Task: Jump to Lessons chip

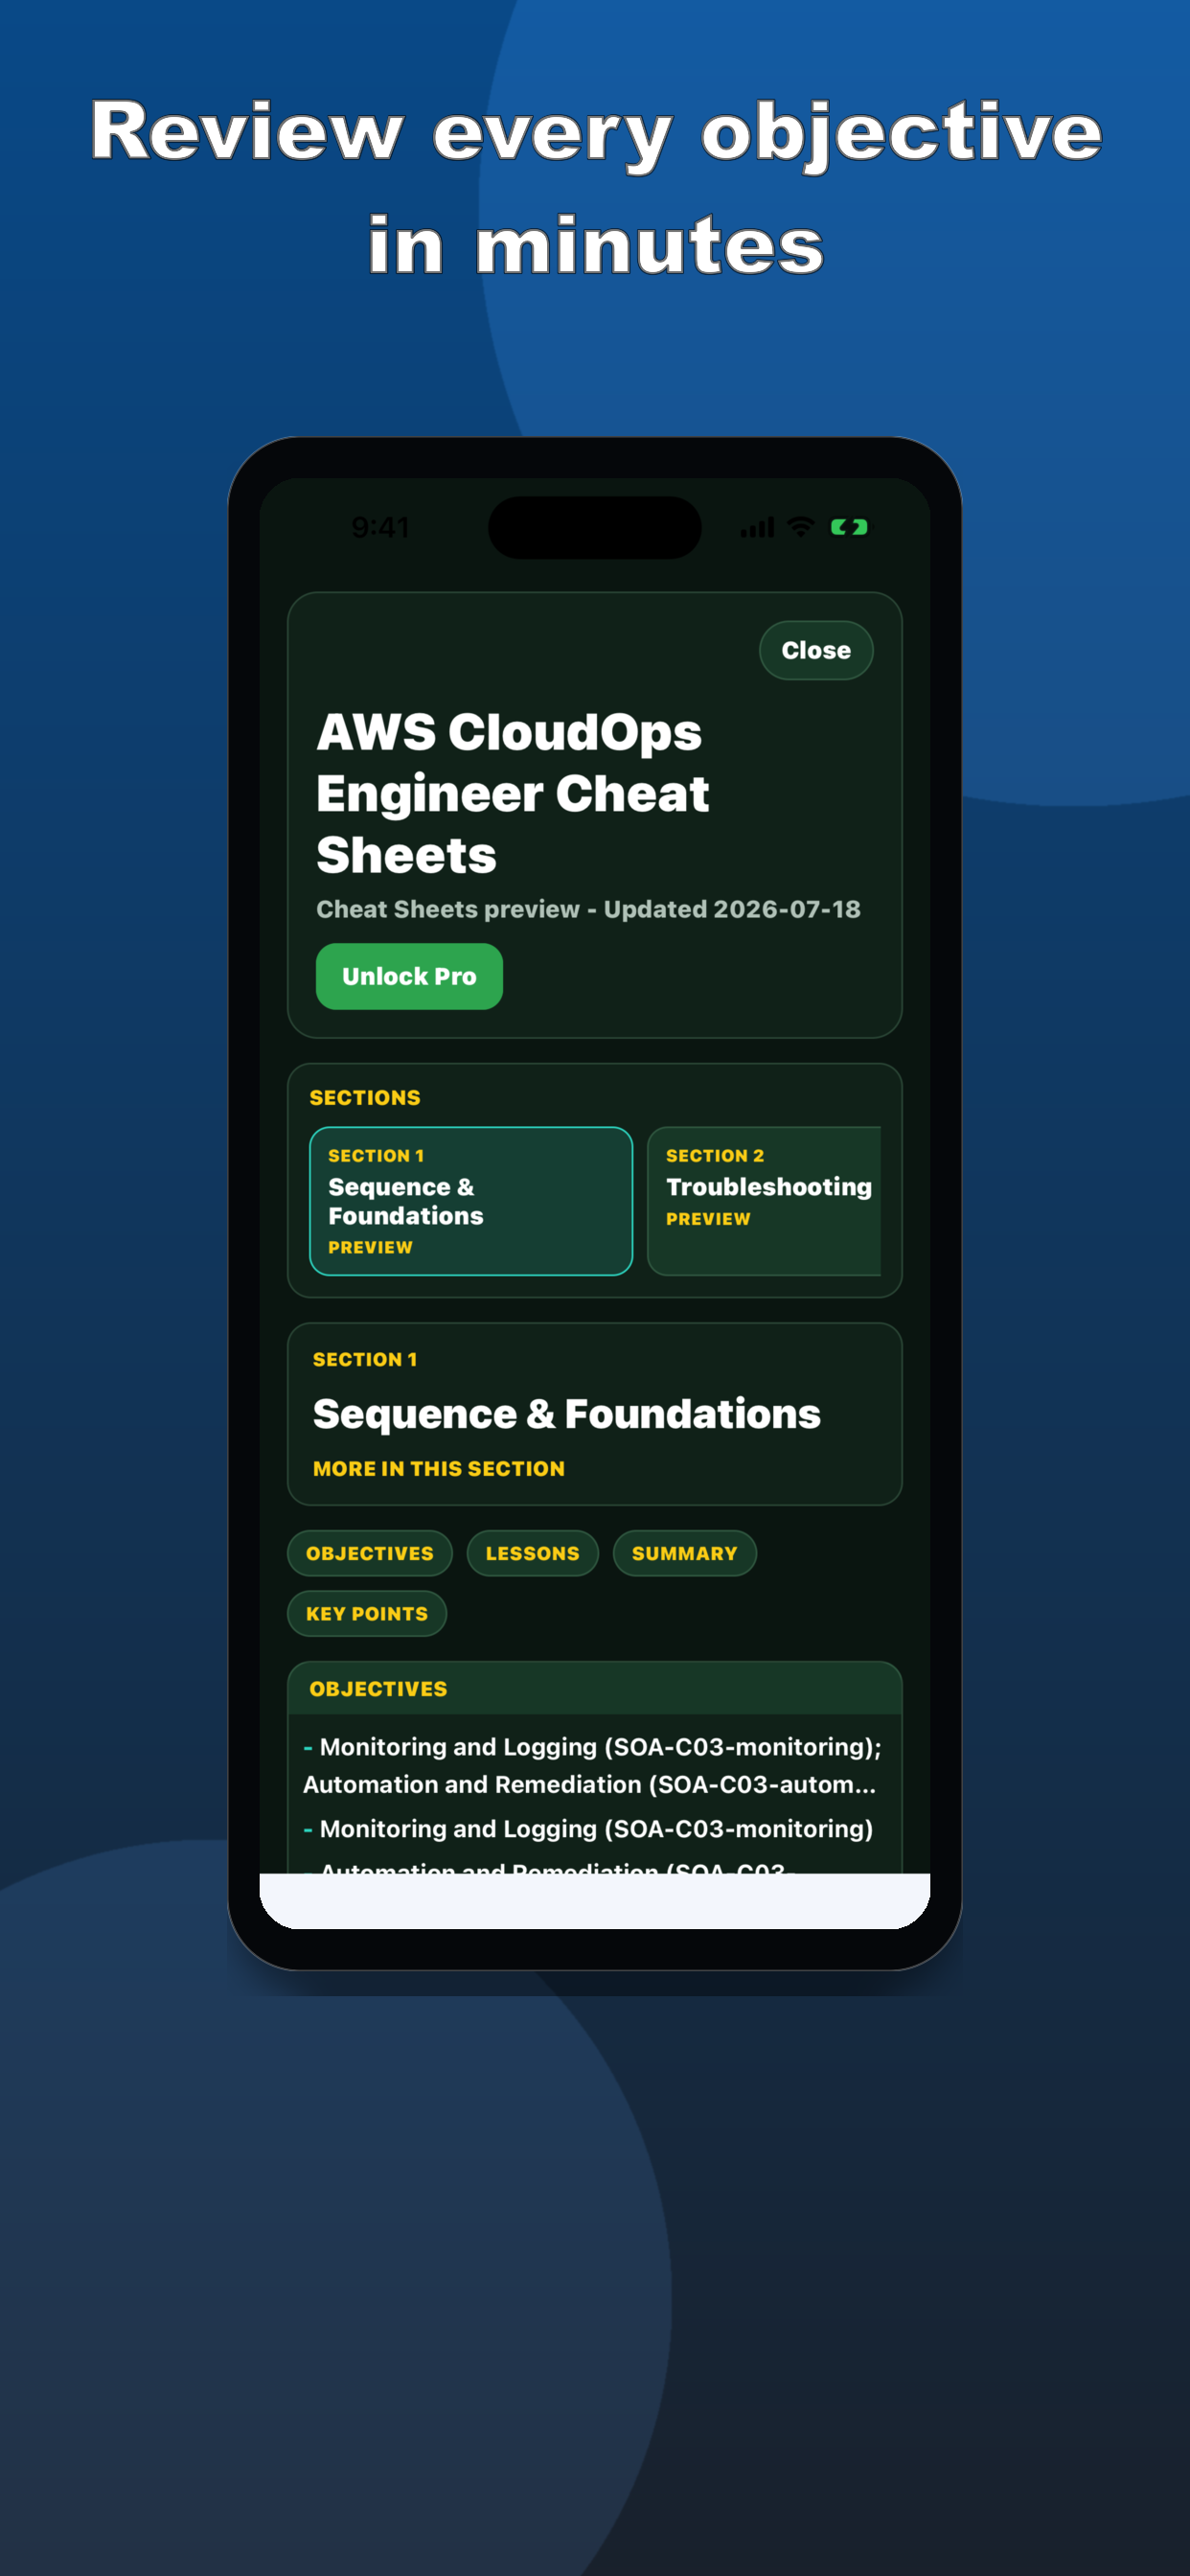Action: [x=532, y=1553]
